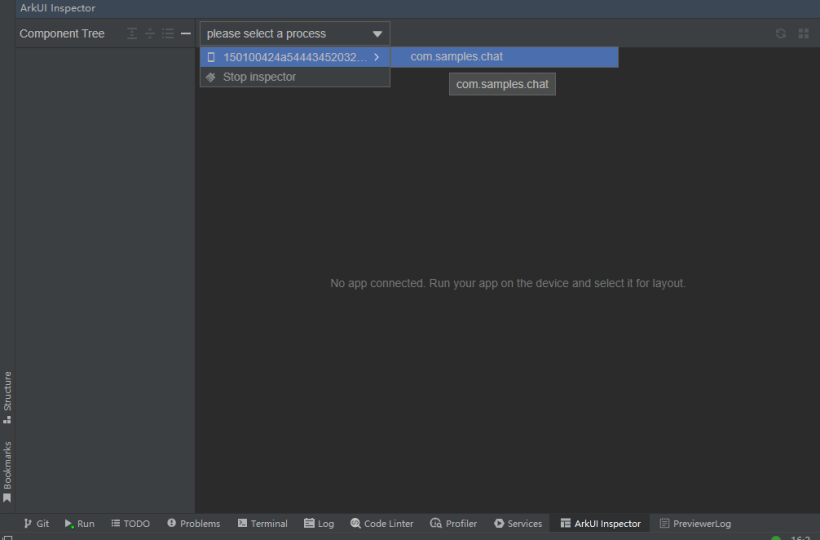The width and height of the screenshot is (820, 540).
Task: Click the list view icon in Component Tree
Action: click(x=167, y=33)
